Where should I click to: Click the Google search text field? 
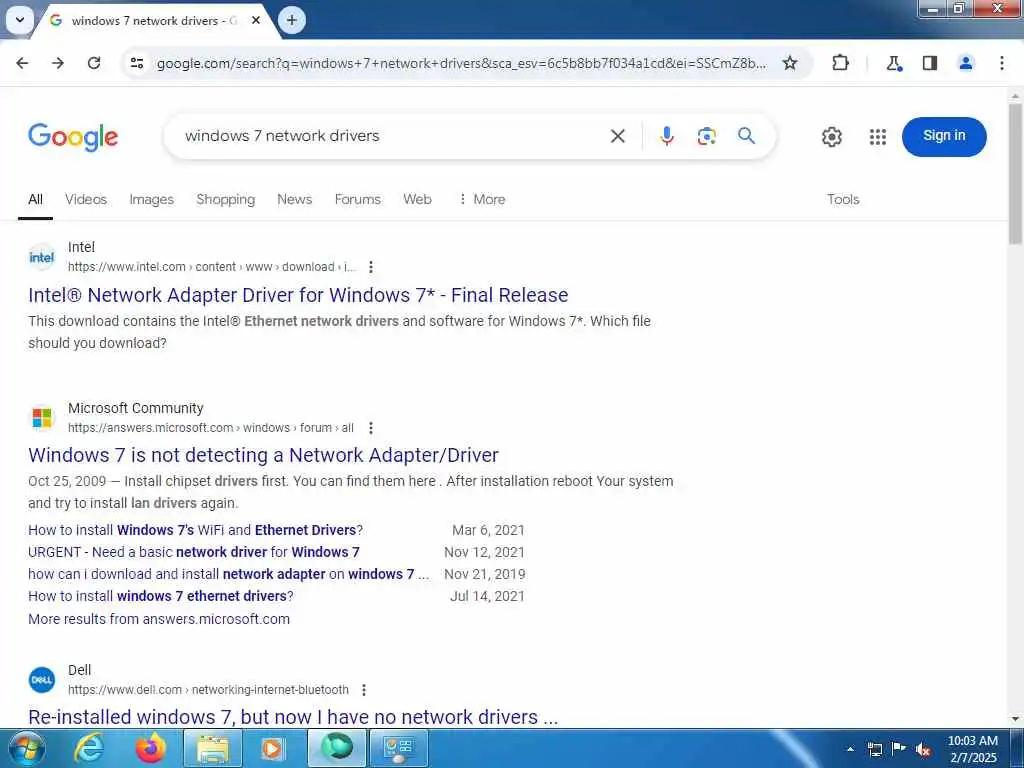click(392, 136)
